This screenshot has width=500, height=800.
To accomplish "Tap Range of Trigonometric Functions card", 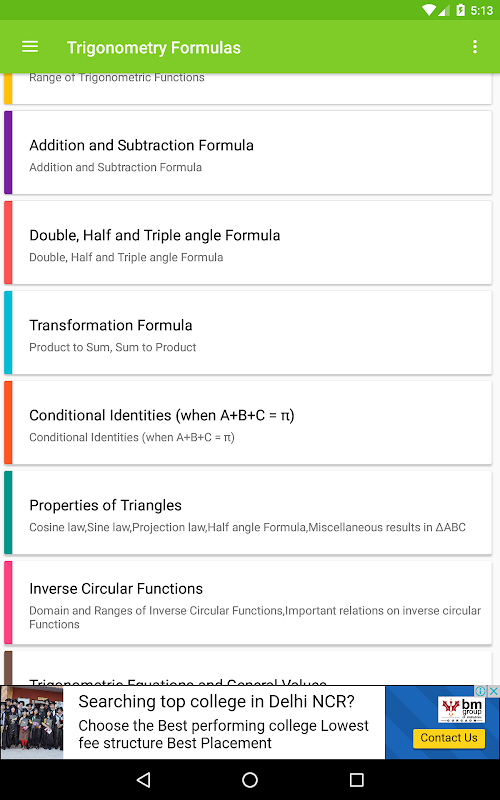I will pos(248,89).
